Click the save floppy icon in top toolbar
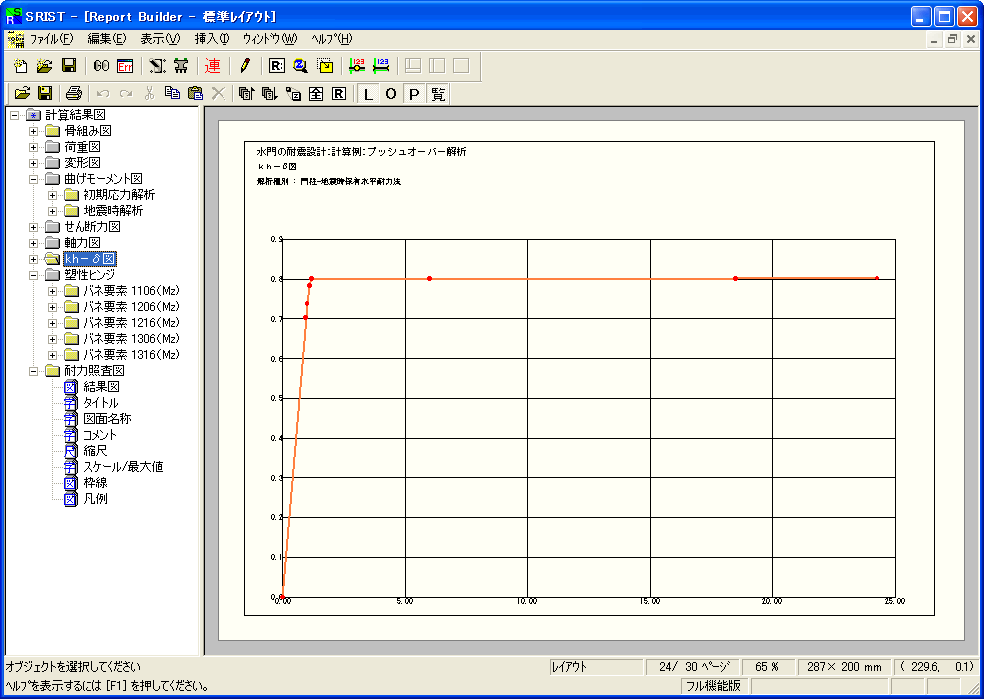The height and width of the screenshot is (699, 984). pyautogui.click(x=69, y=66)
